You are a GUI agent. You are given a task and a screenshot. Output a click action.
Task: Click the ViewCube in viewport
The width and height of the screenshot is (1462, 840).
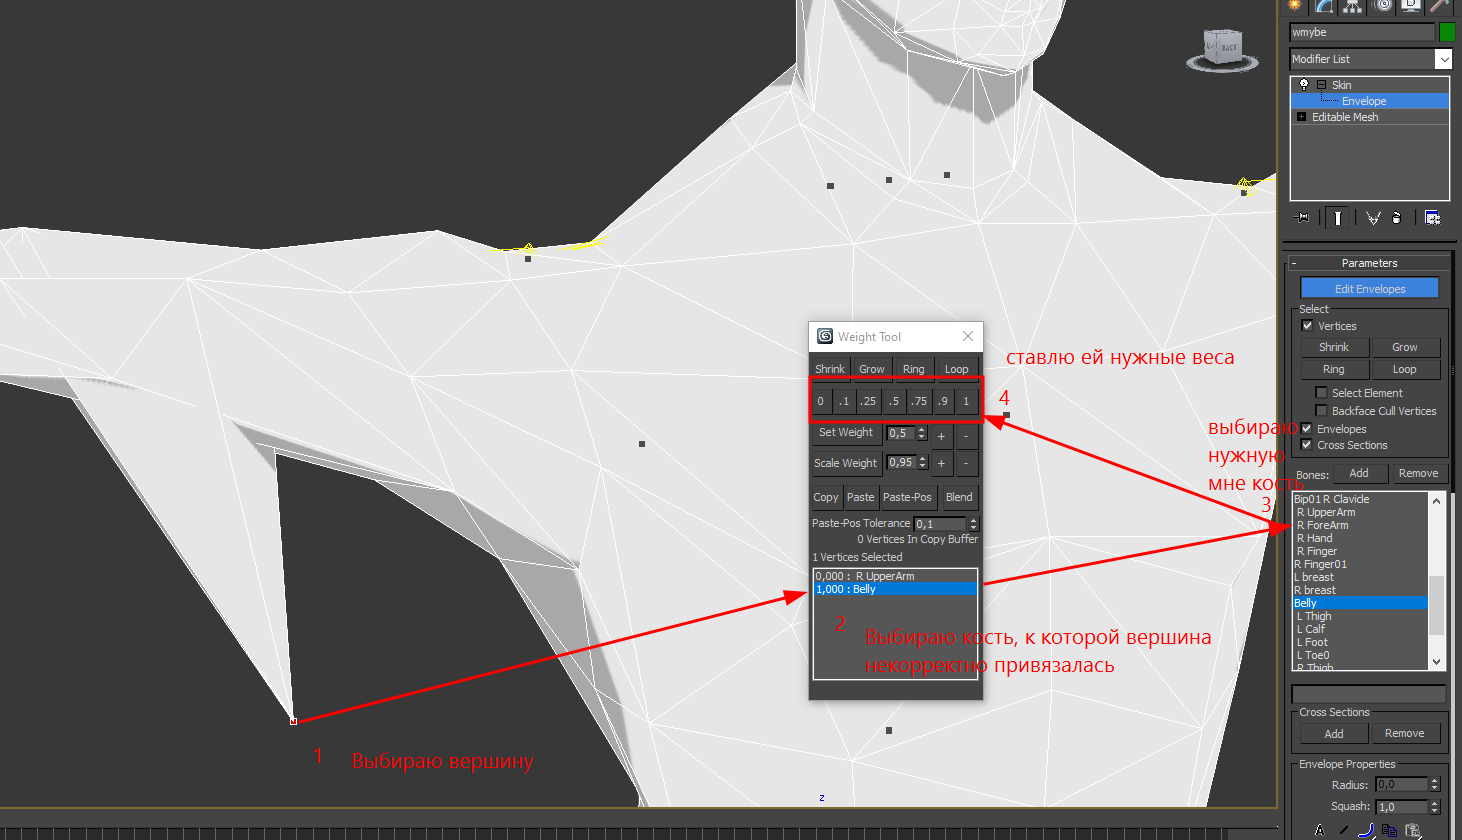[x=1221, y=49]
